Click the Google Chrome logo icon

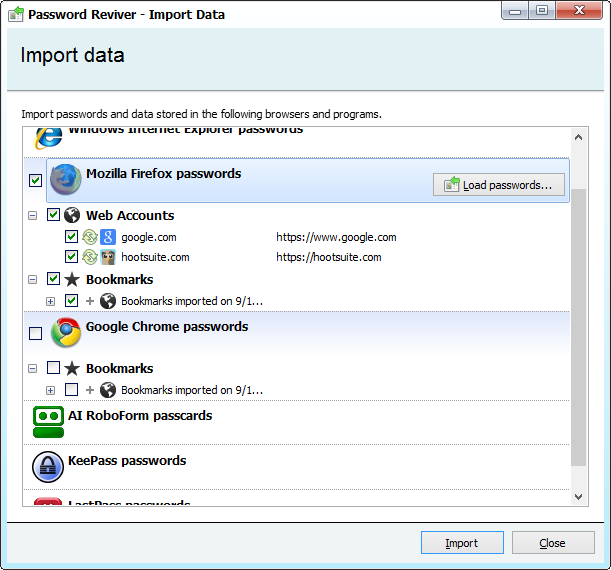tap(66, 332)
